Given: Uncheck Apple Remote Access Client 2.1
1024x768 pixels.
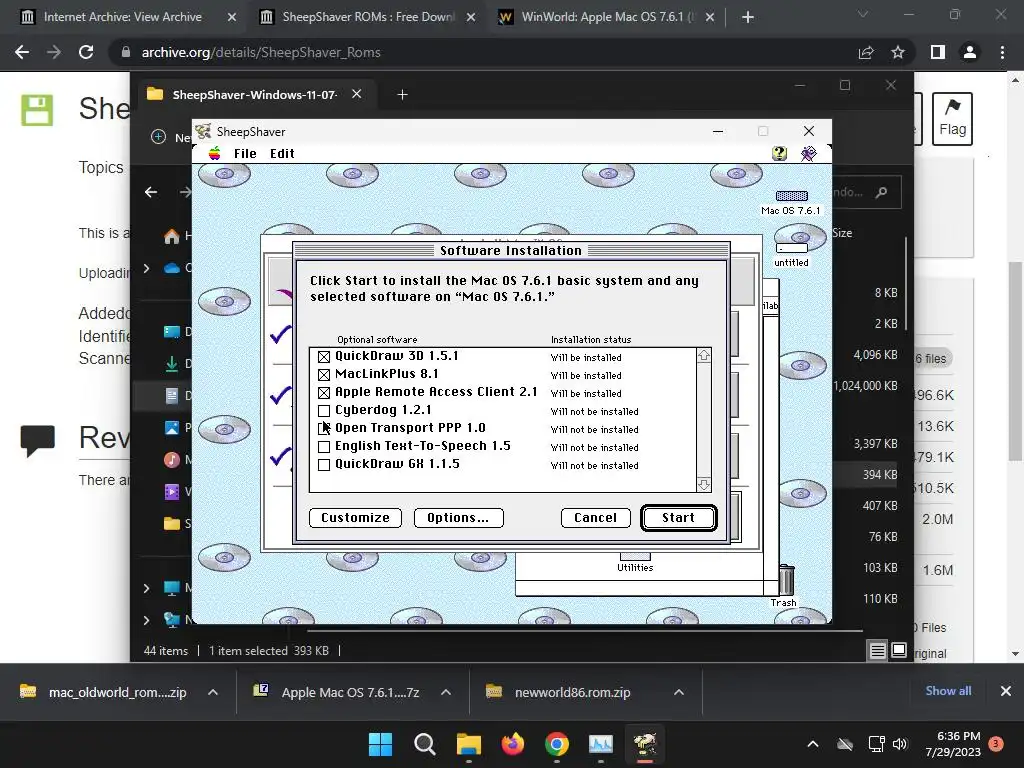Looking at the screenshot, I should tap(324, 392).
